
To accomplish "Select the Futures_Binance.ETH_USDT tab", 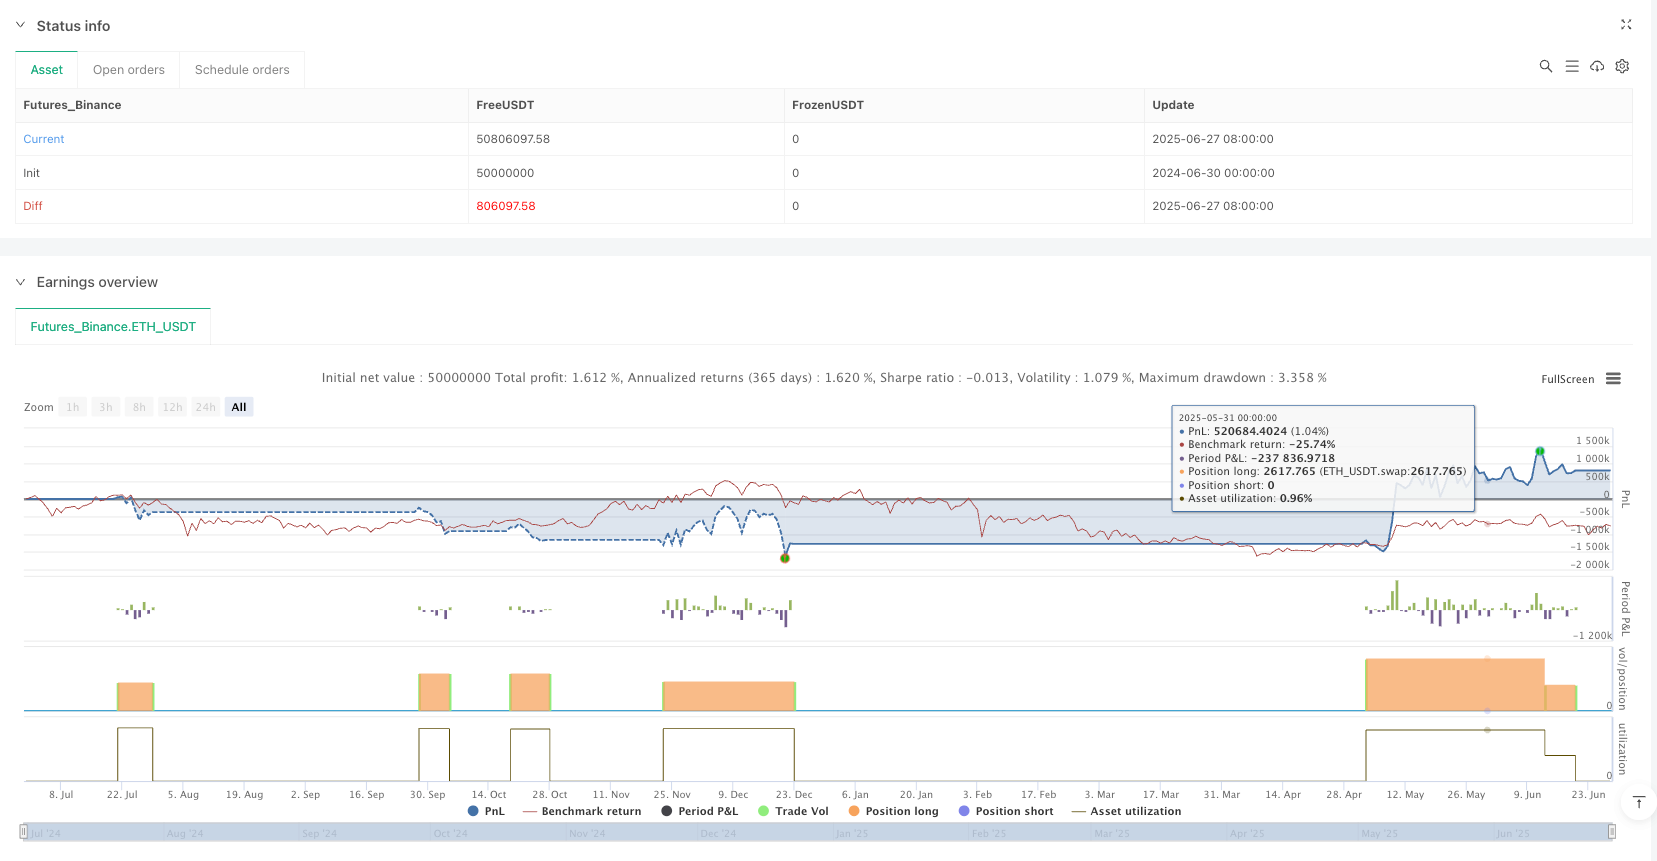I will 113,327.
